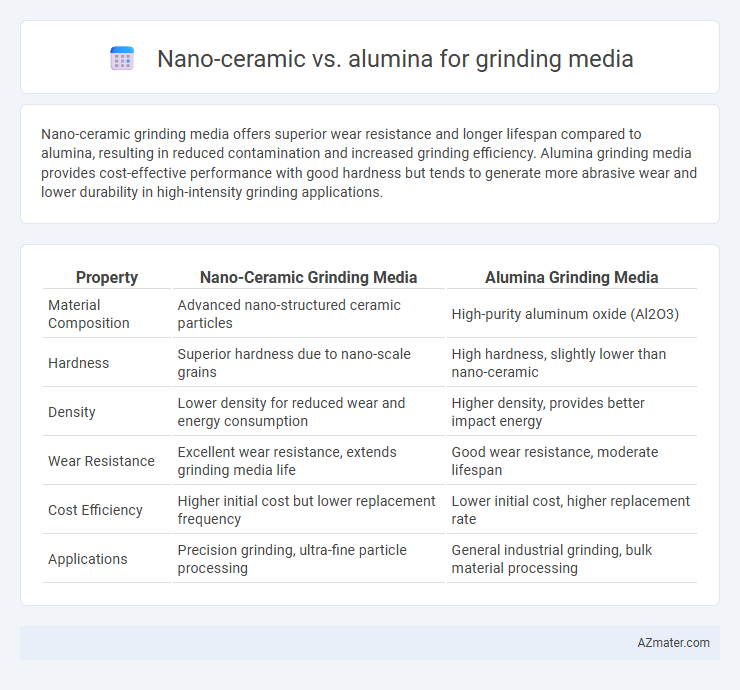Click the heading 'Nano-ceramic vs. alumina for grinding media'
Screen dimensions: 740x690
coord(395,59)
